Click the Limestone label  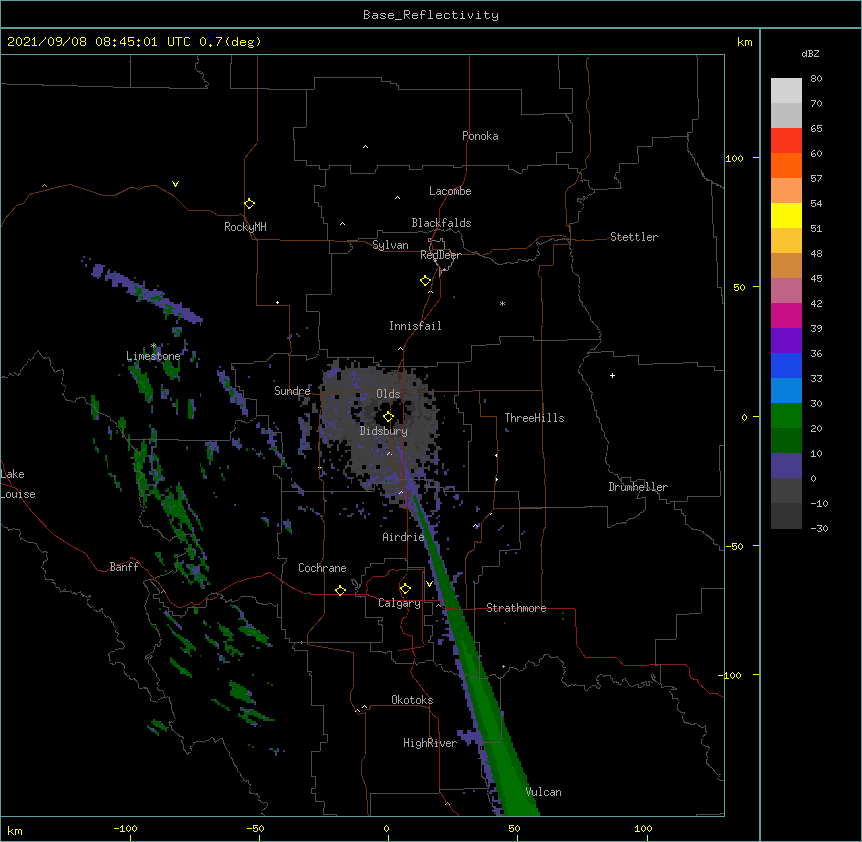[153, 356]
